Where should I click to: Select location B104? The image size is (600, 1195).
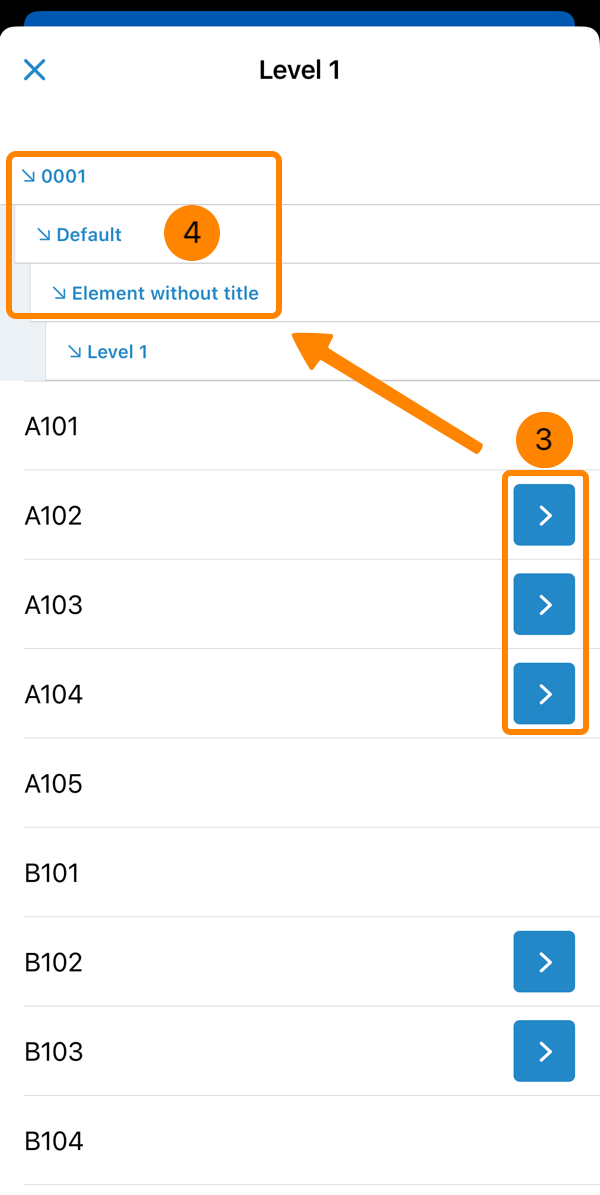[54, 1141]
